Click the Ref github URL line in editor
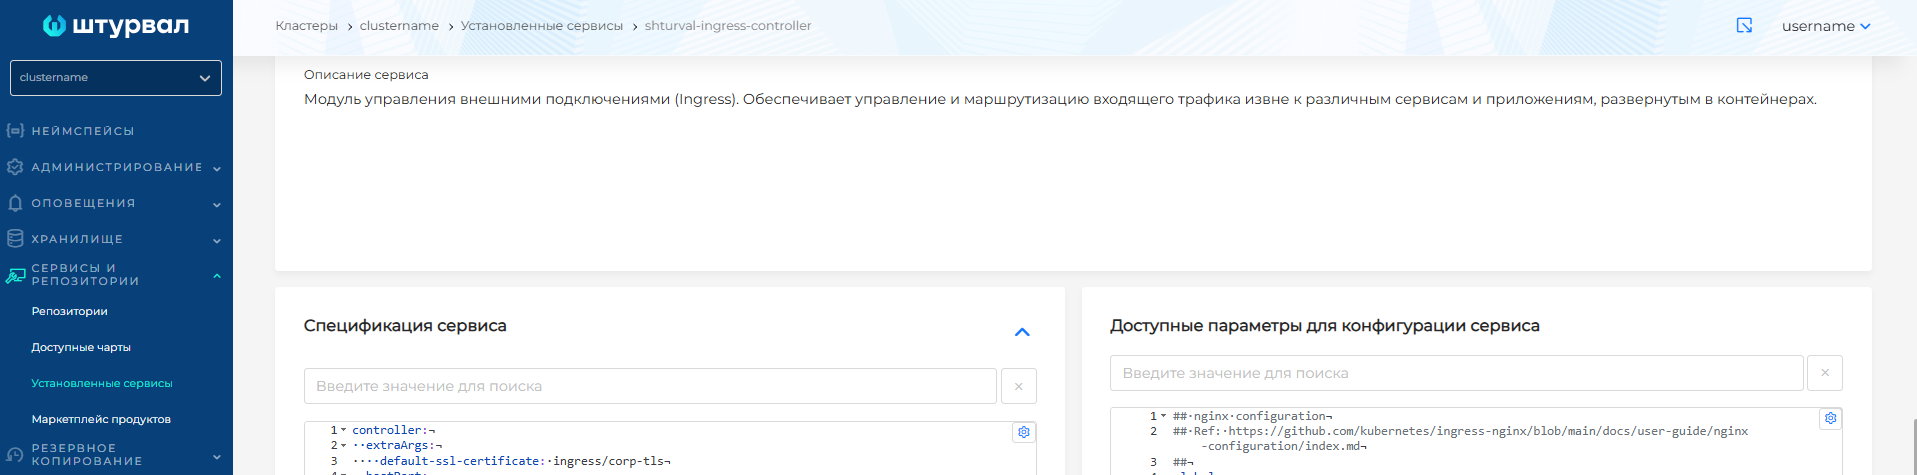The image size is (1917, 475). [1460, 439]
